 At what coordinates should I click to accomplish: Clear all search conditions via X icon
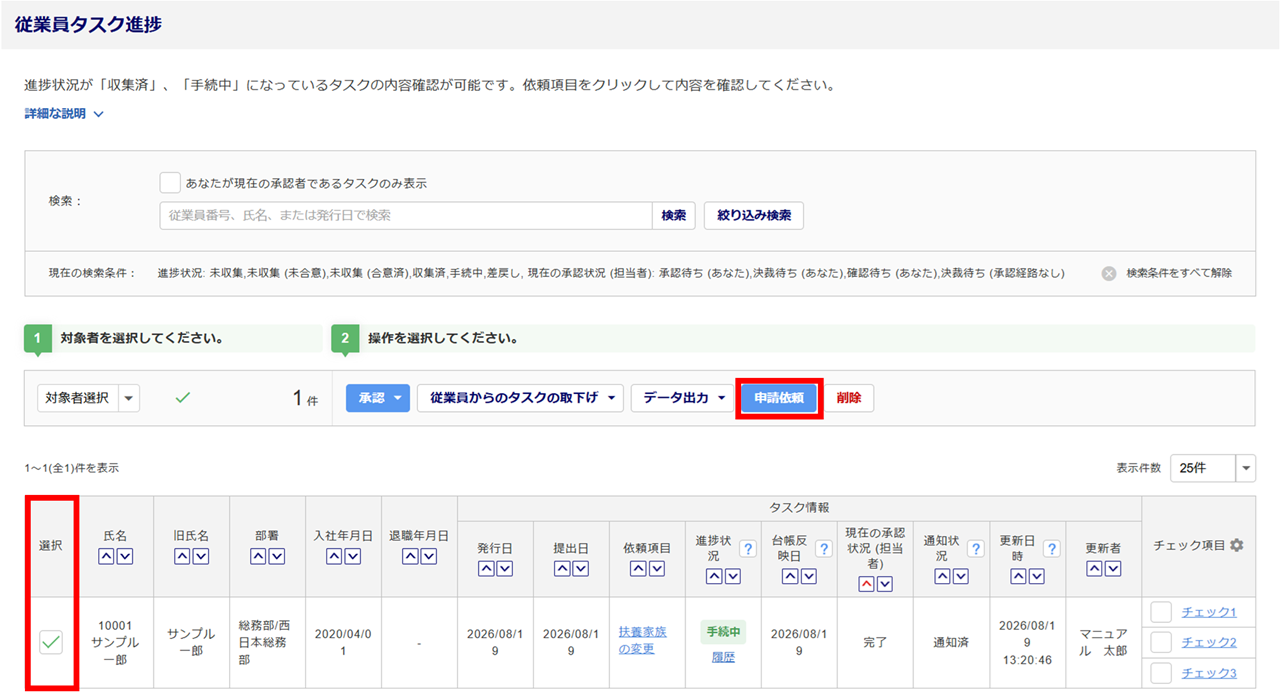click(x=1109, y=273)
